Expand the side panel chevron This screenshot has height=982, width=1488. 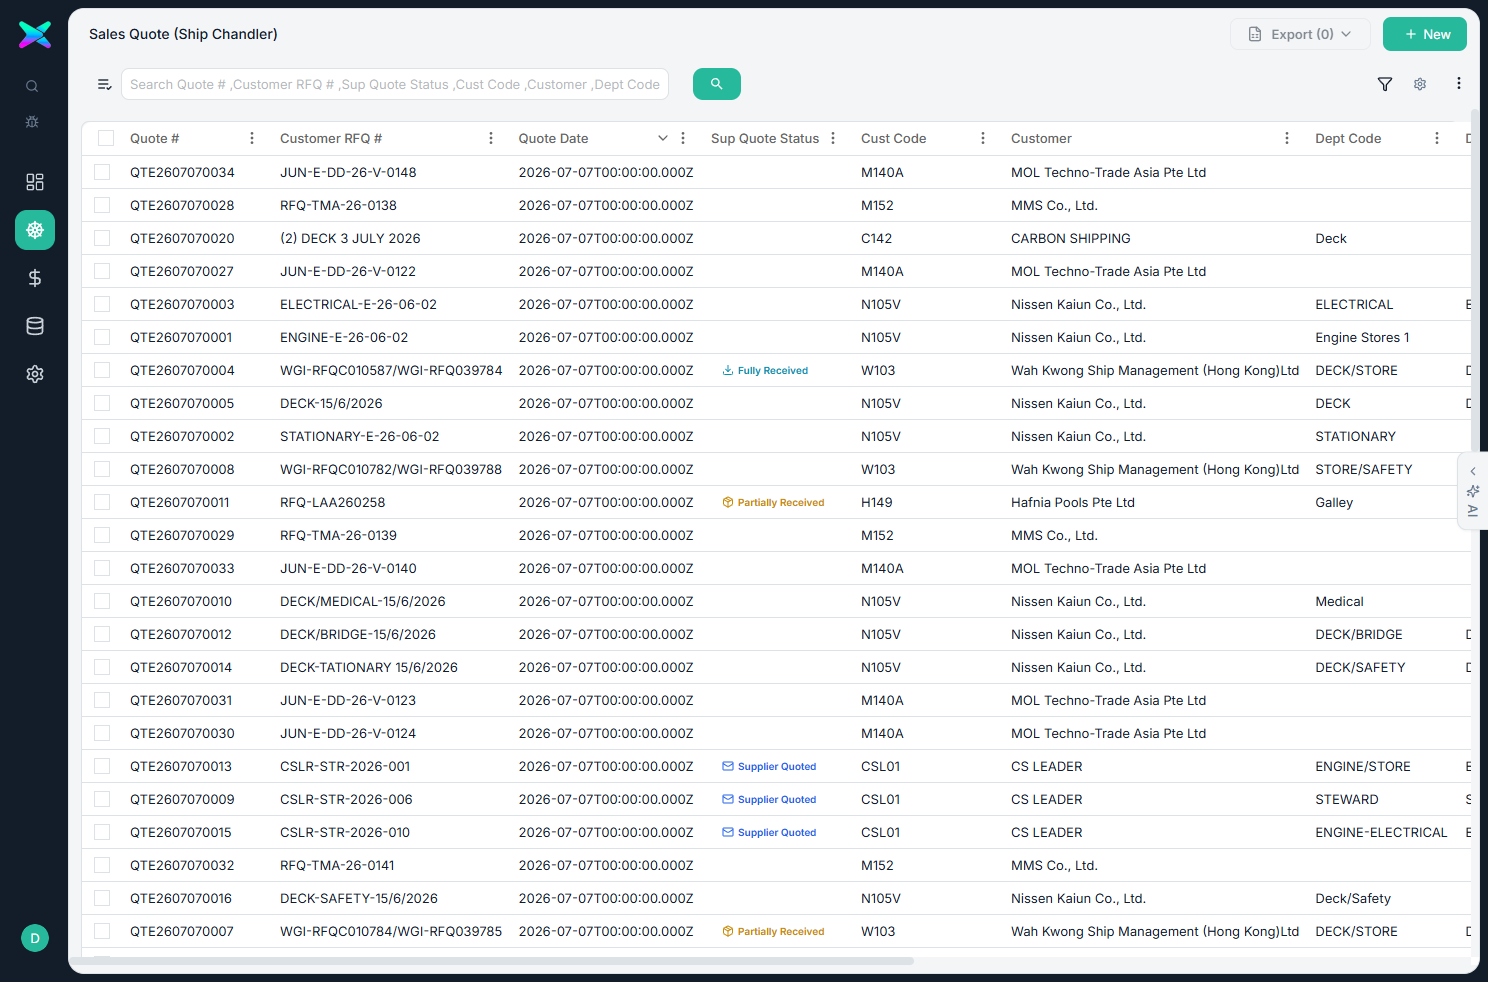coord(1473,471)
